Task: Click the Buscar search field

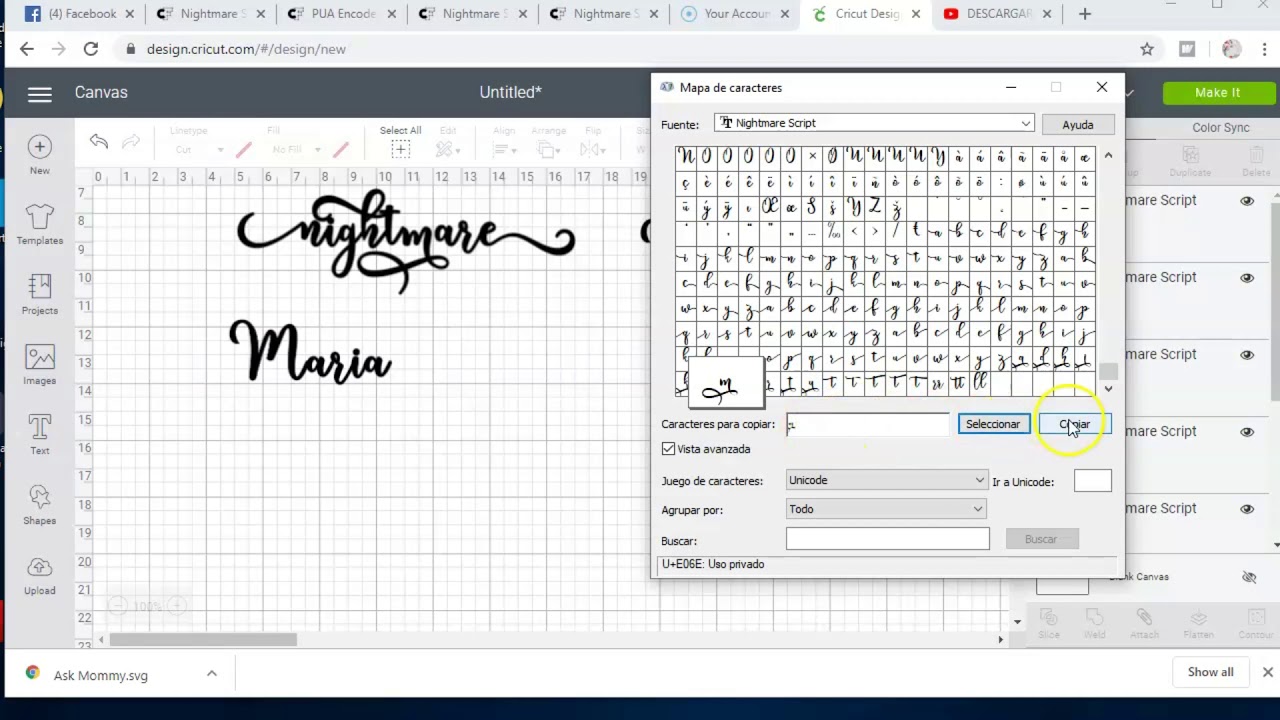Action: (887, 539)
